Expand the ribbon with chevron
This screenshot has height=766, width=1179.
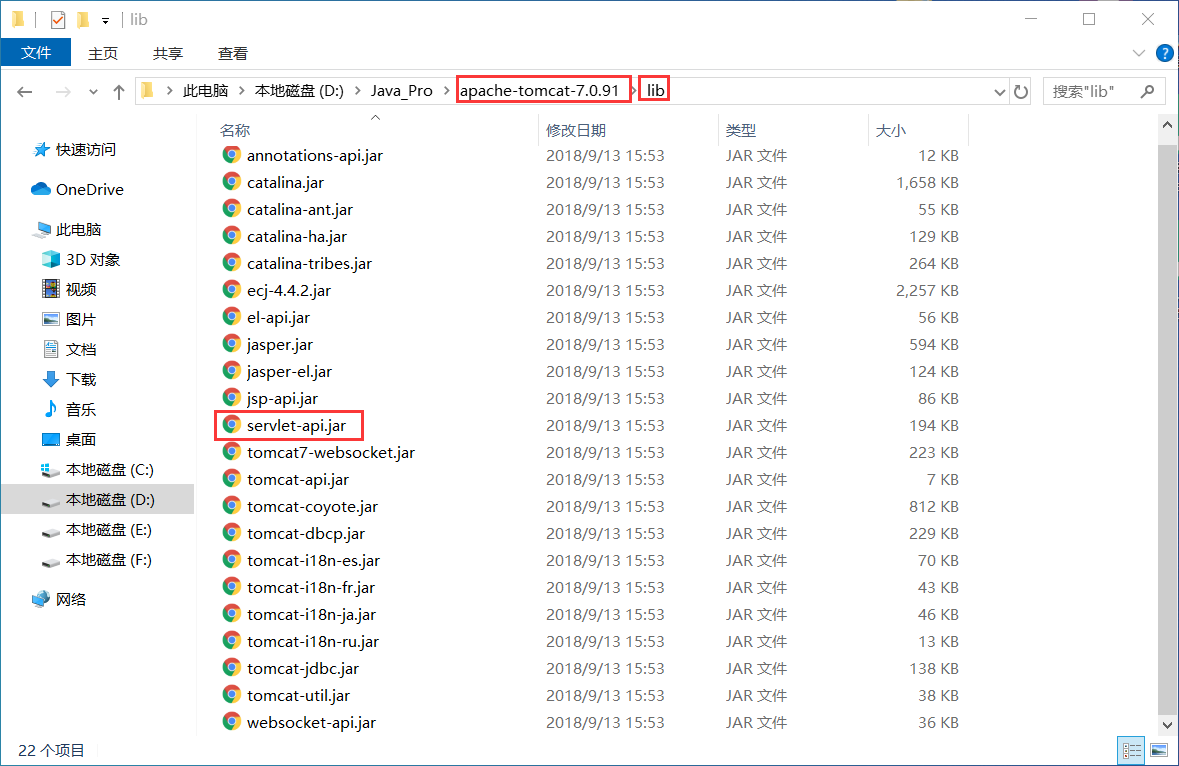point(1138,53)
